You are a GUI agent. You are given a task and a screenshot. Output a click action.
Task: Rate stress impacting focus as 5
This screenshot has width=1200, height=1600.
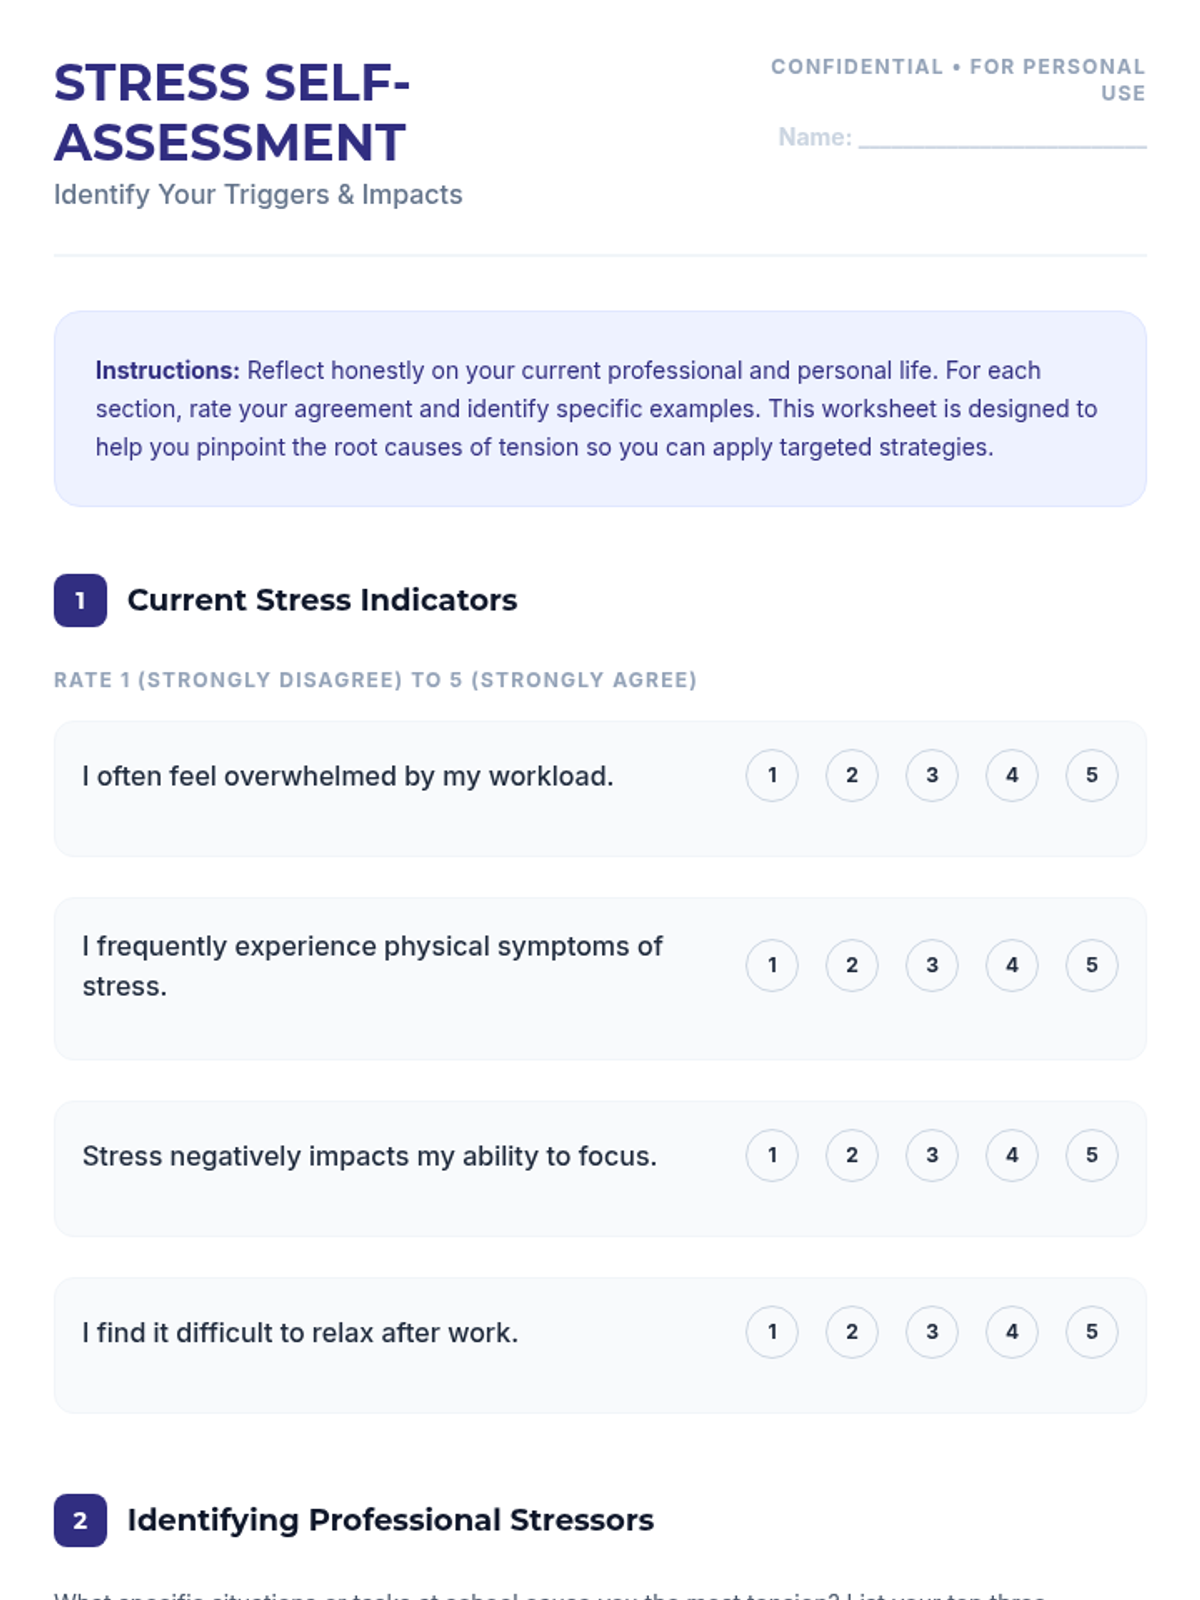[1092, 1155]
